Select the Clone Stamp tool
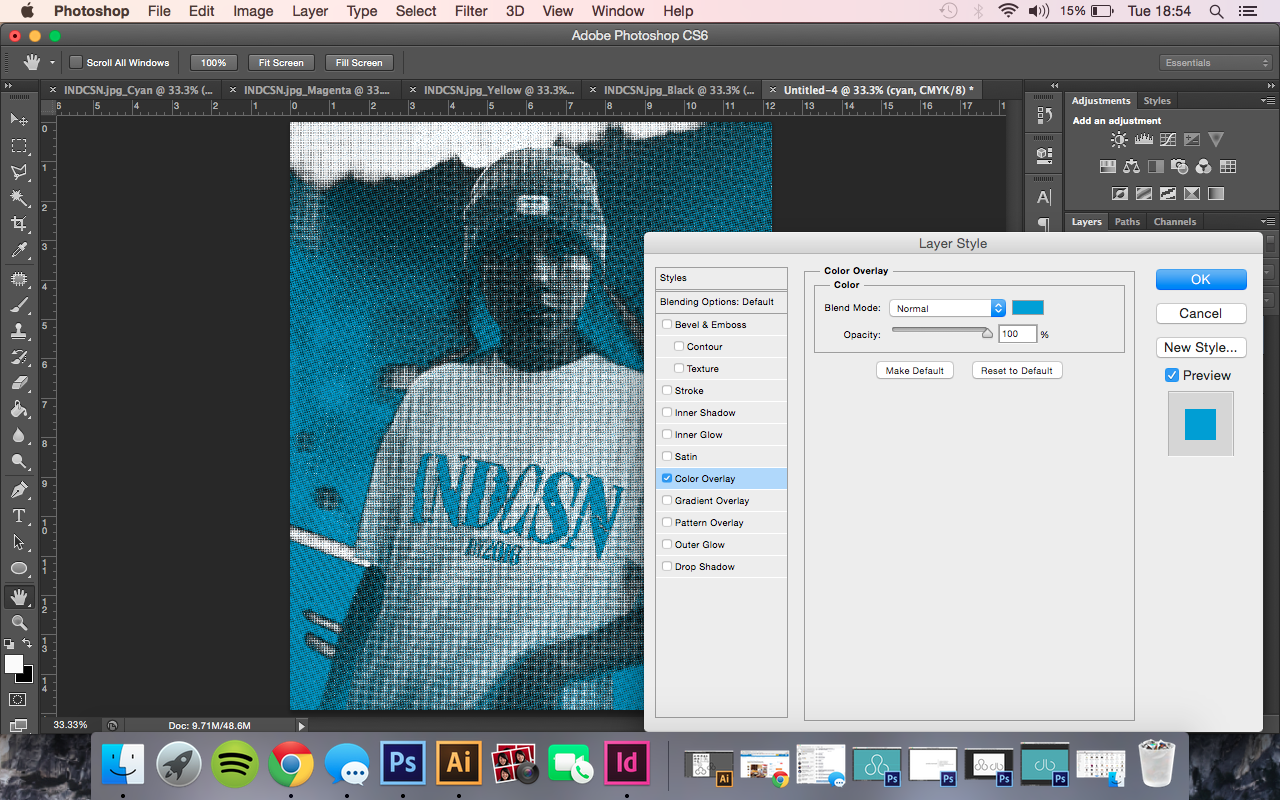1280x800 pixels. click(x=19, y=330)
